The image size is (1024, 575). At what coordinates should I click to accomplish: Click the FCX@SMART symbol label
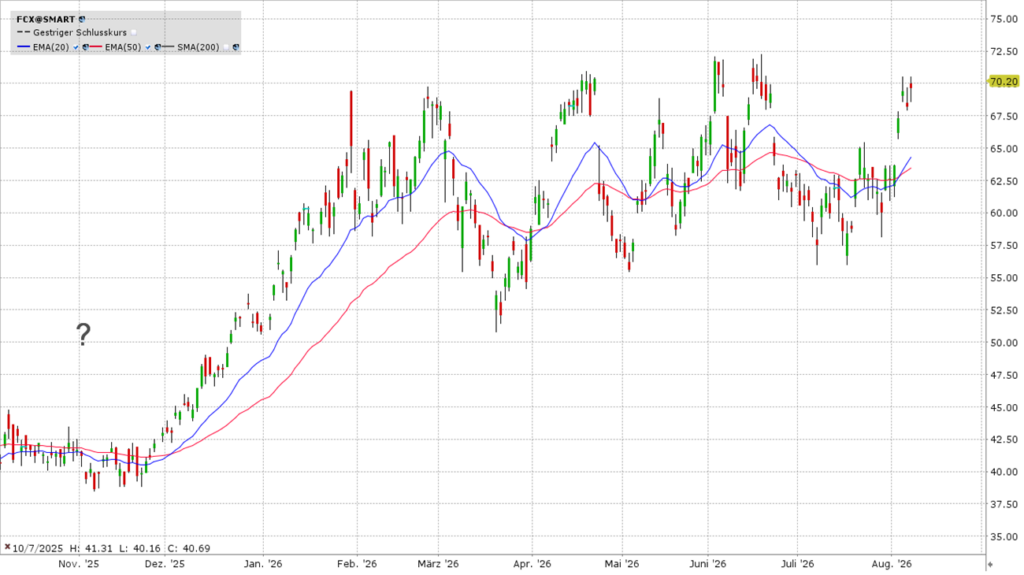[x=46, y=20]
